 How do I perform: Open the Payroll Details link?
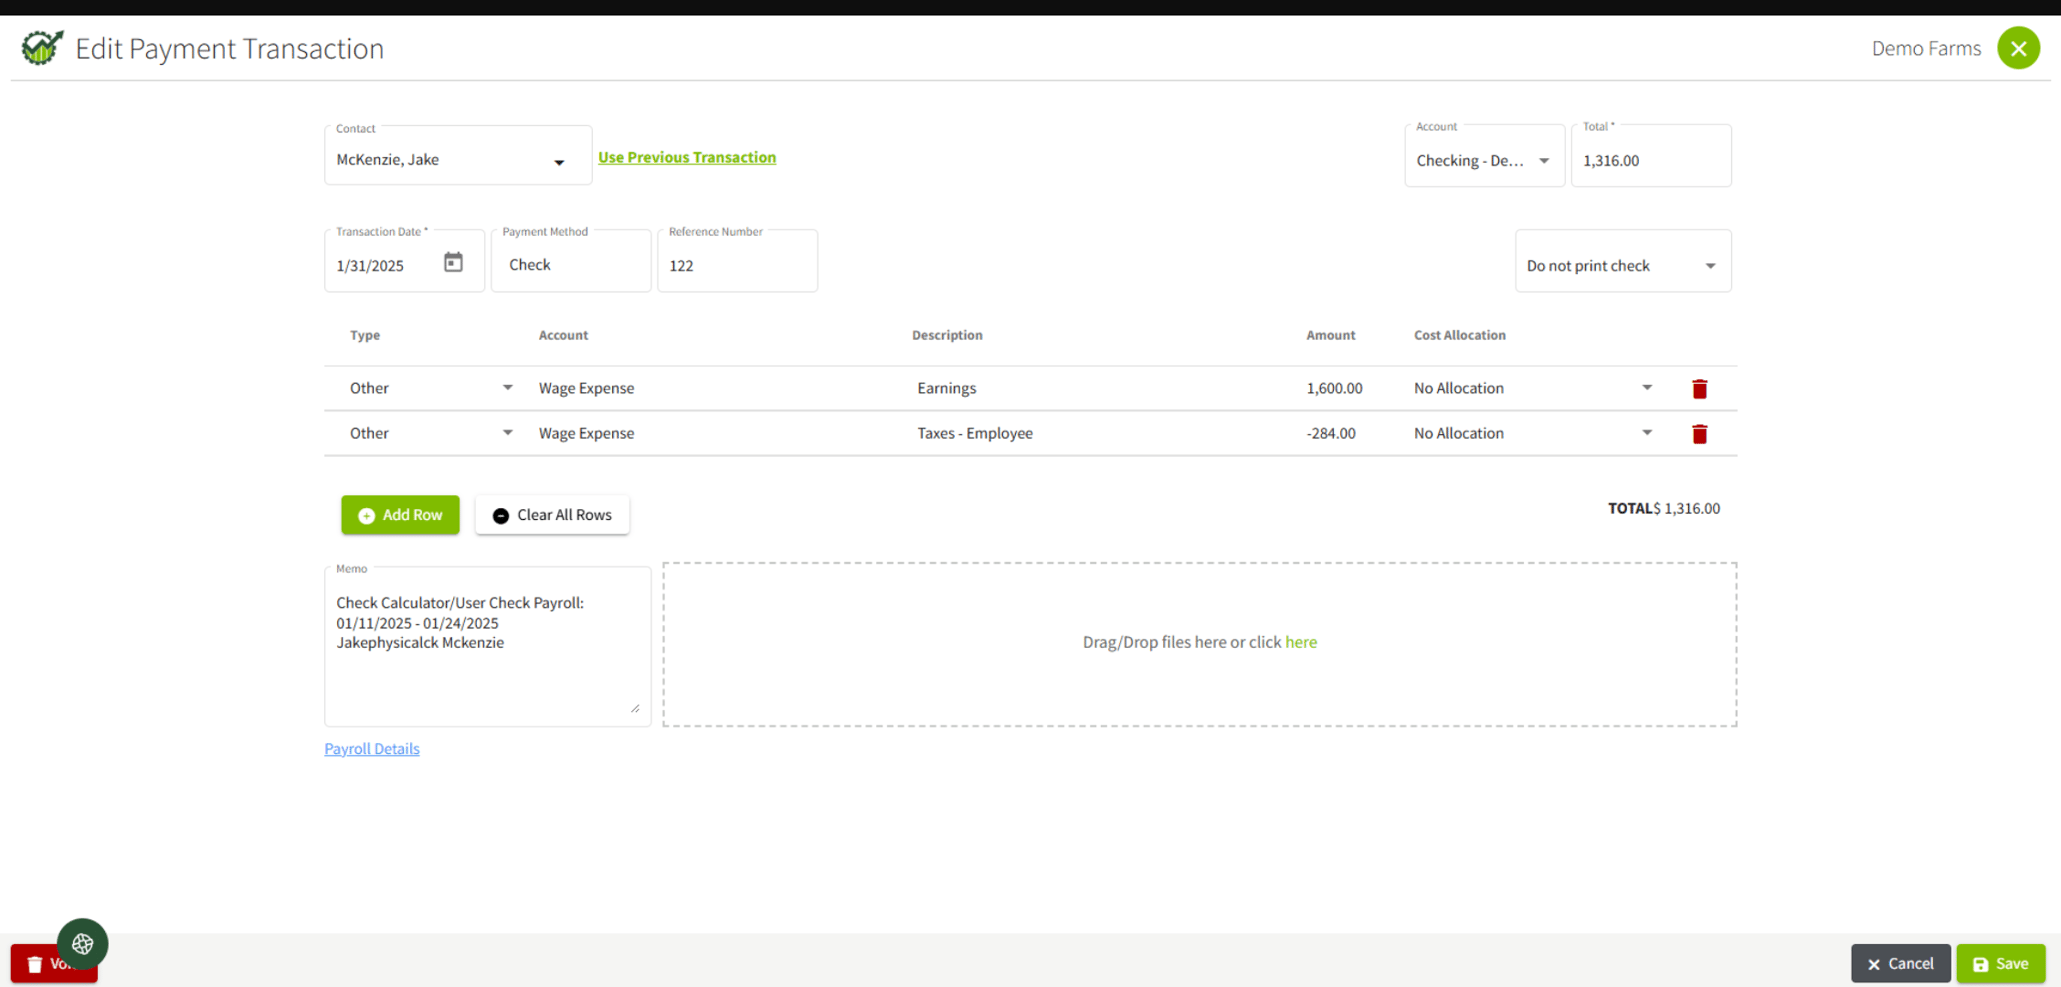(x=371, y=748)
